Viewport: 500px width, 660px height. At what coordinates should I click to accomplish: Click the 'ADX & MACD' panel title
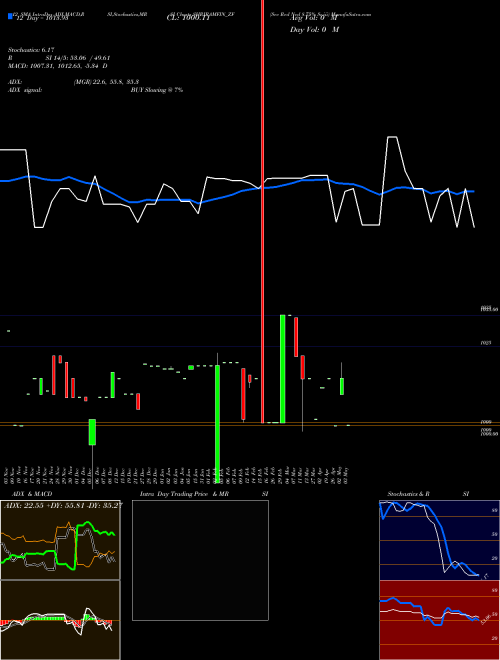32,494
